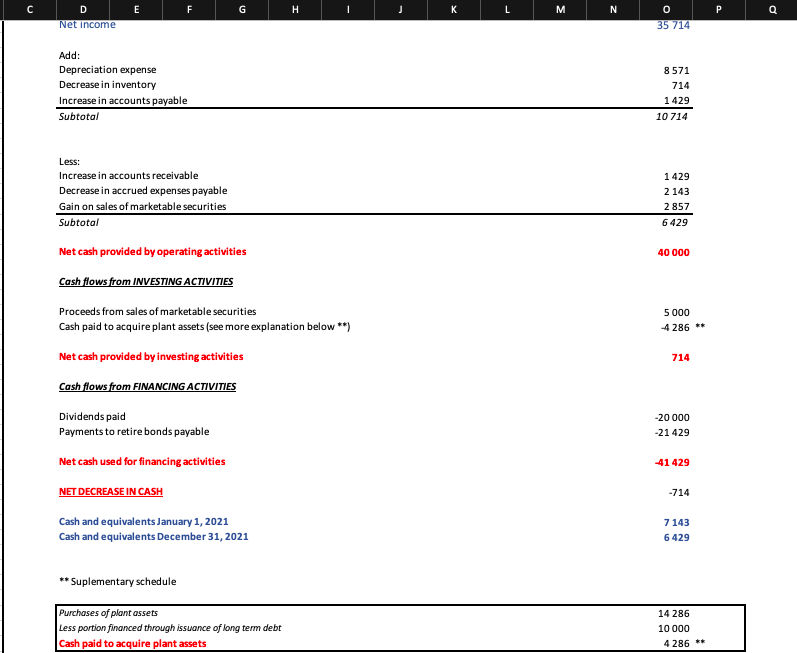This screenshot has width=797, height=653.
Task: Select '** Suplementary schedule' note
Action: 118,581
